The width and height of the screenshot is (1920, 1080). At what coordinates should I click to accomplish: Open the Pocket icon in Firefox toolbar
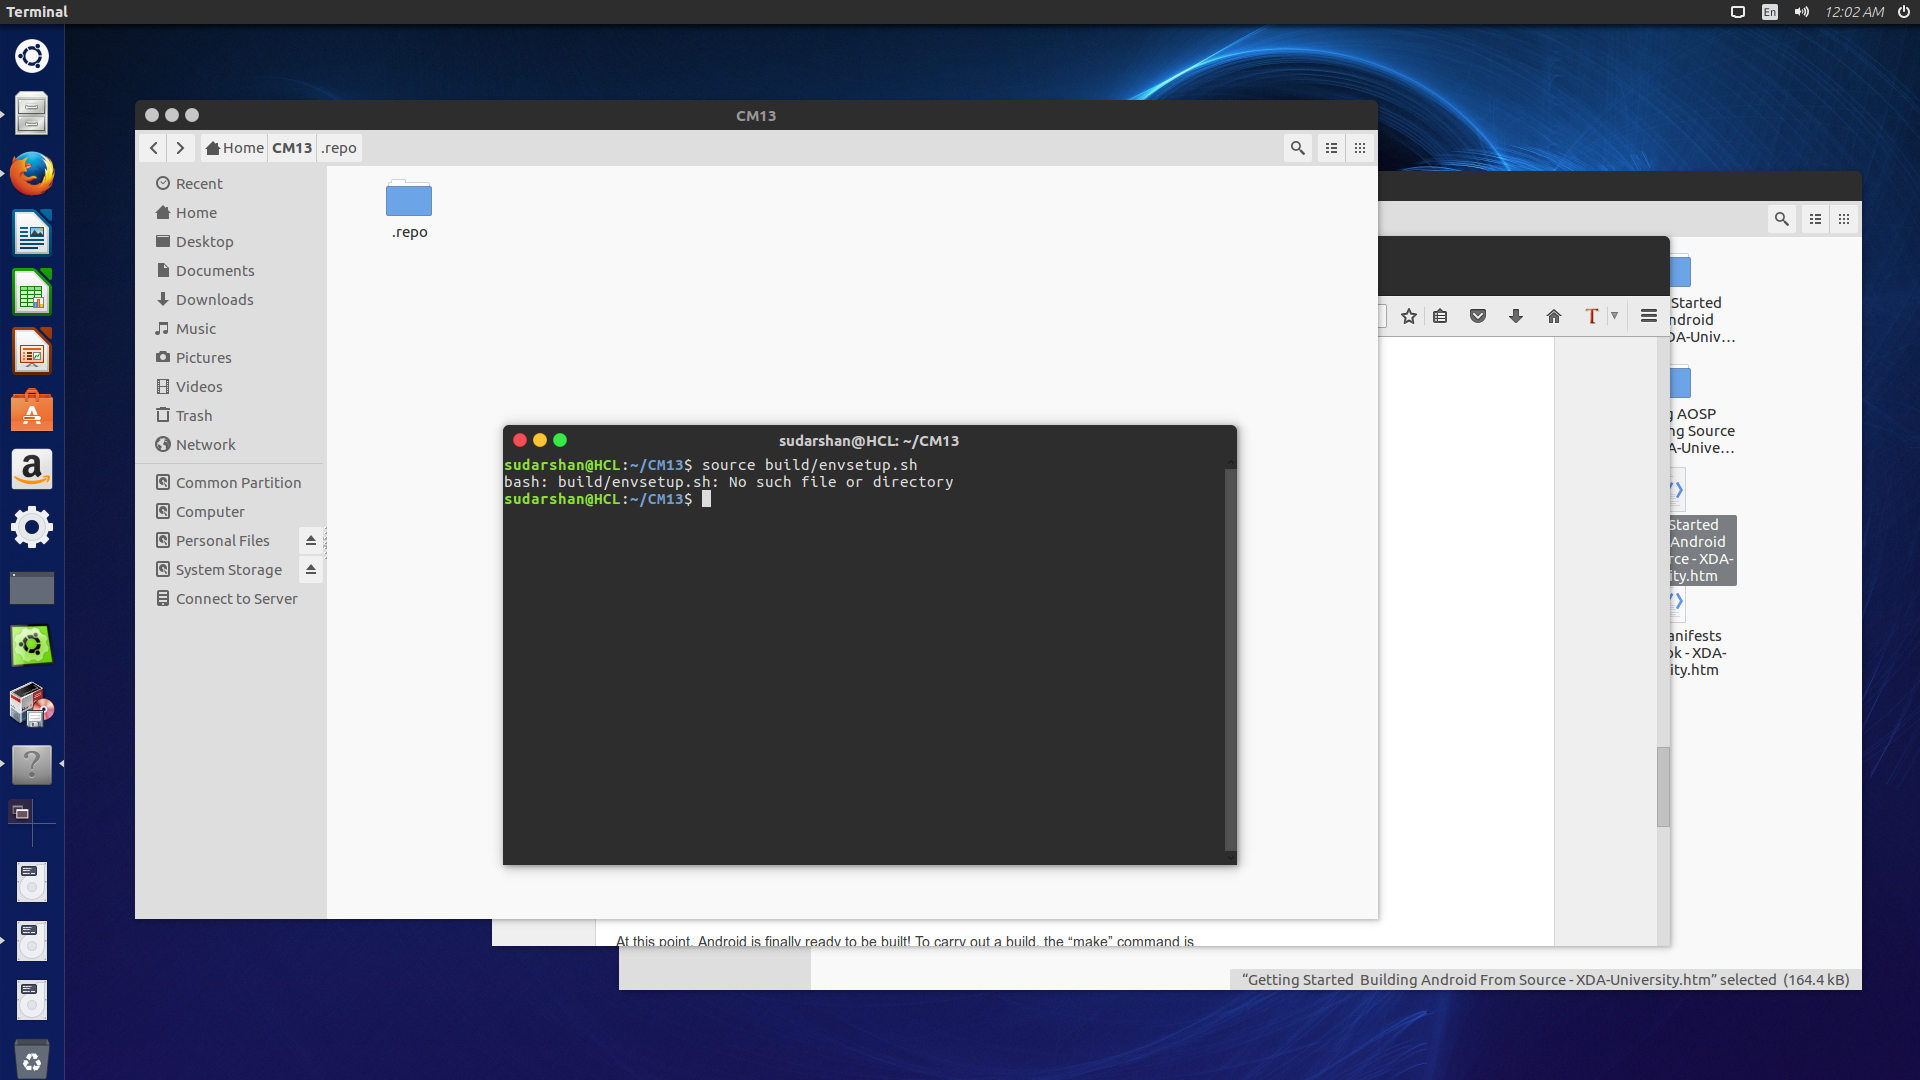click(x=1478, y=316)
